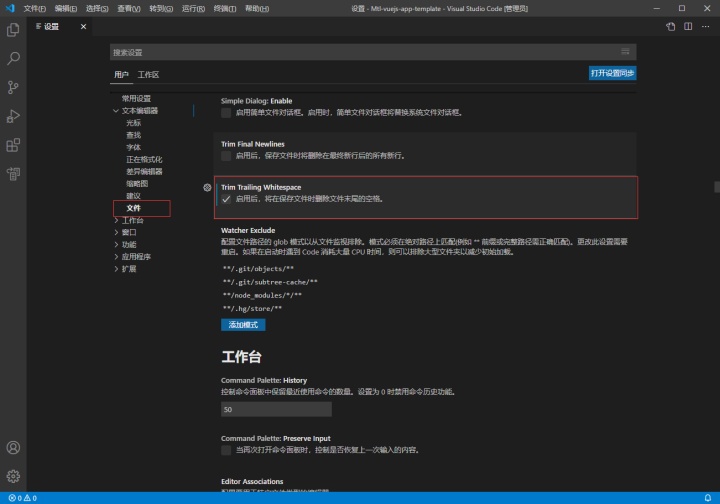720x504 pixels.
Task: Open the 帮助(H) menu
Action: pos(257,8)
